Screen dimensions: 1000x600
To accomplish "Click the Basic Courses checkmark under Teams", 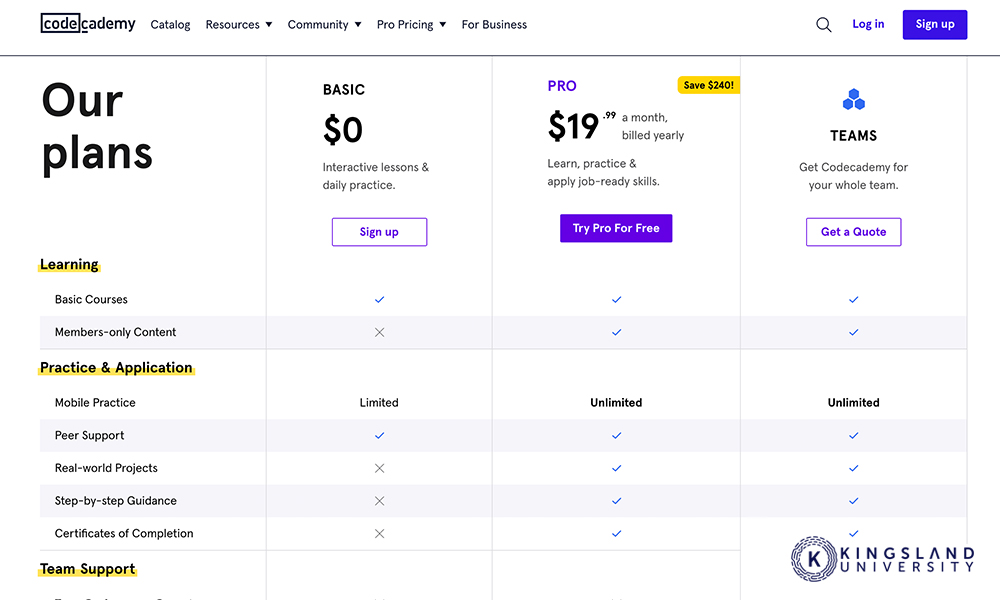I will coord(853,300).
